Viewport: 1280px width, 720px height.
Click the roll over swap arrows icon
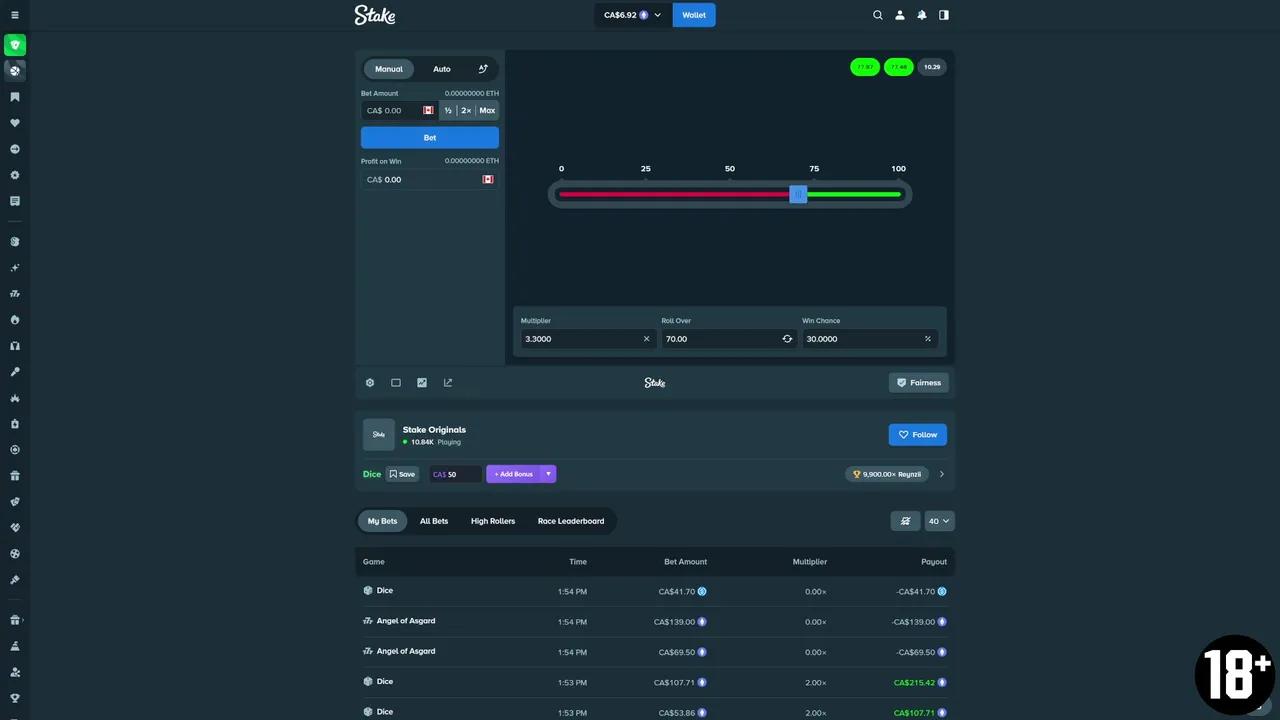tap(787, 339)
